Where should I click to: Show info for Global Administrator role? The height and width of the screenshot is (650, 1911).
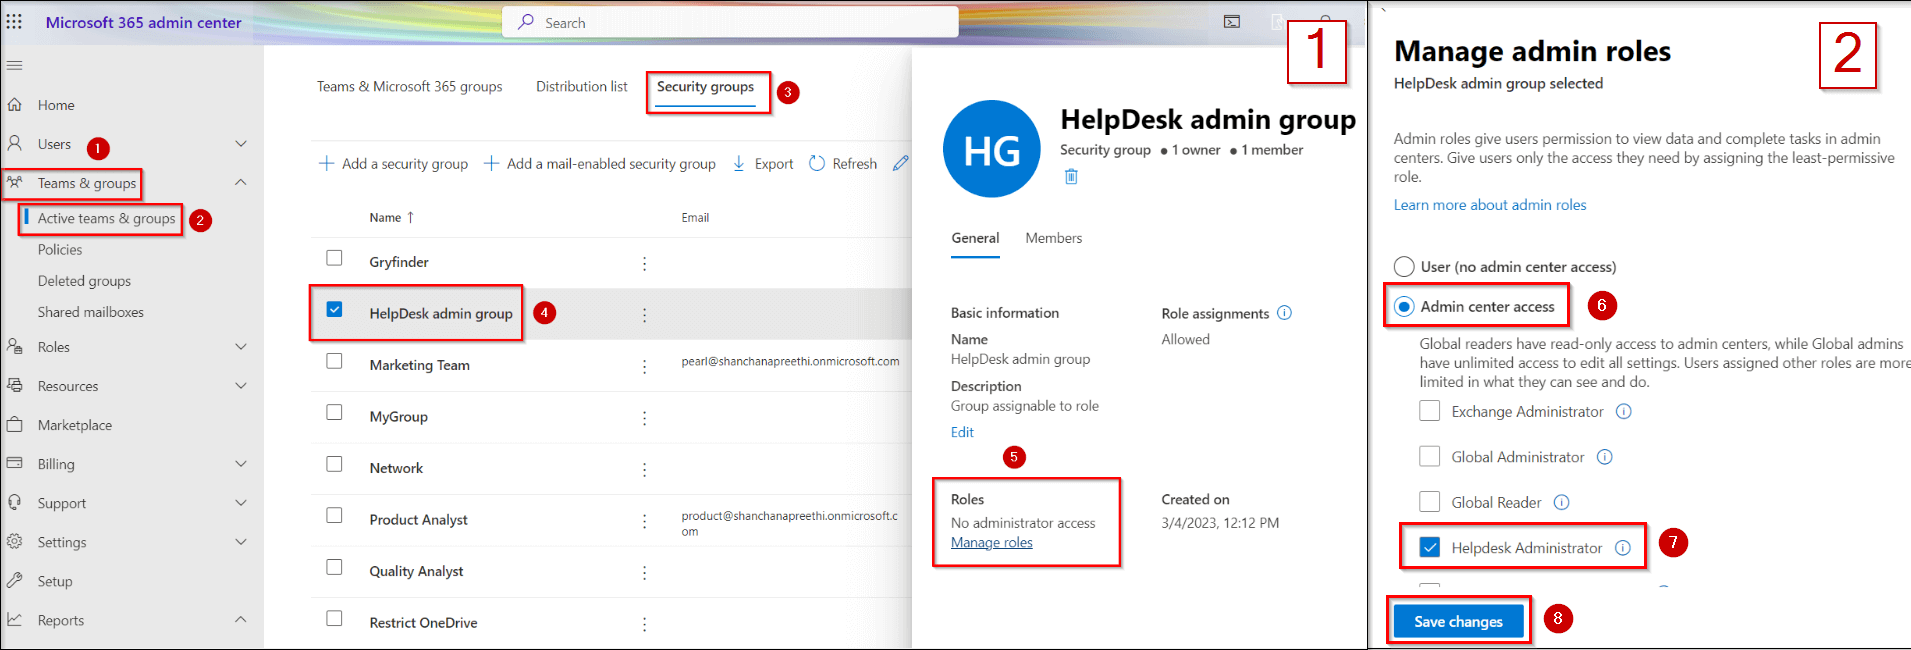click(1605, 457)
